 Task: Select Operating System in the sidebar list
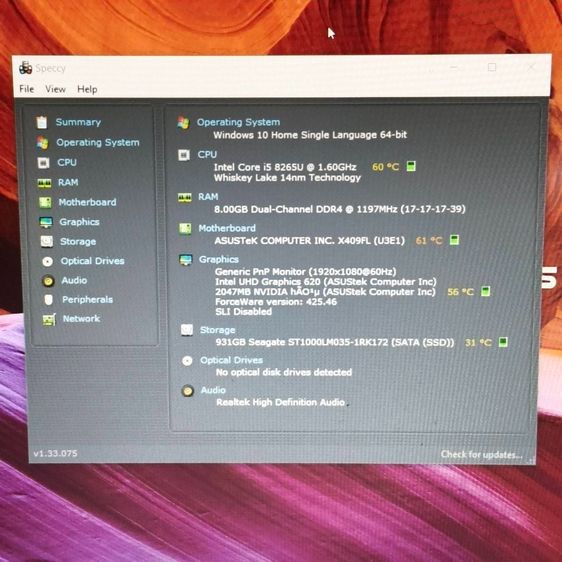coord(98,142)
